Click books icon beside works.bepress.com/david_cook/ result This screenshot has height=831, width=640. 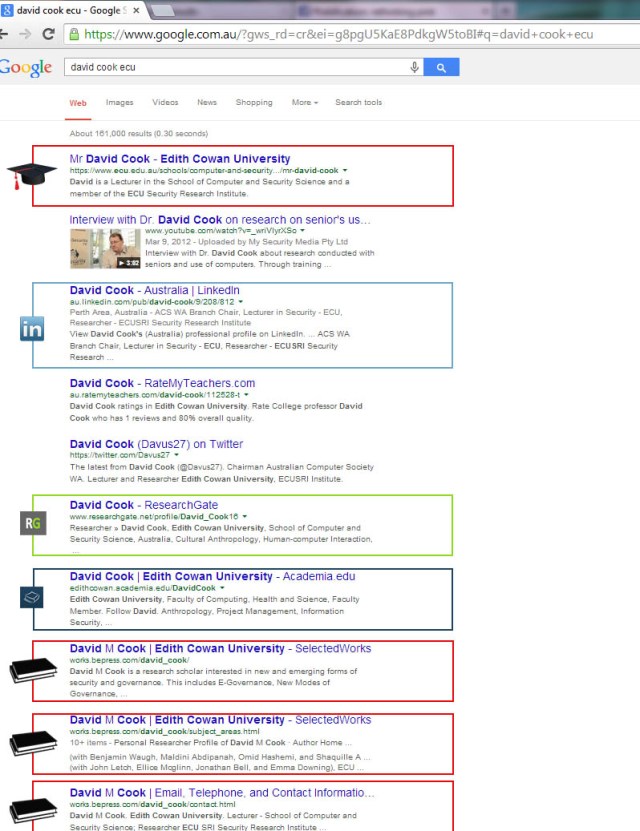(x=33, y=670)
